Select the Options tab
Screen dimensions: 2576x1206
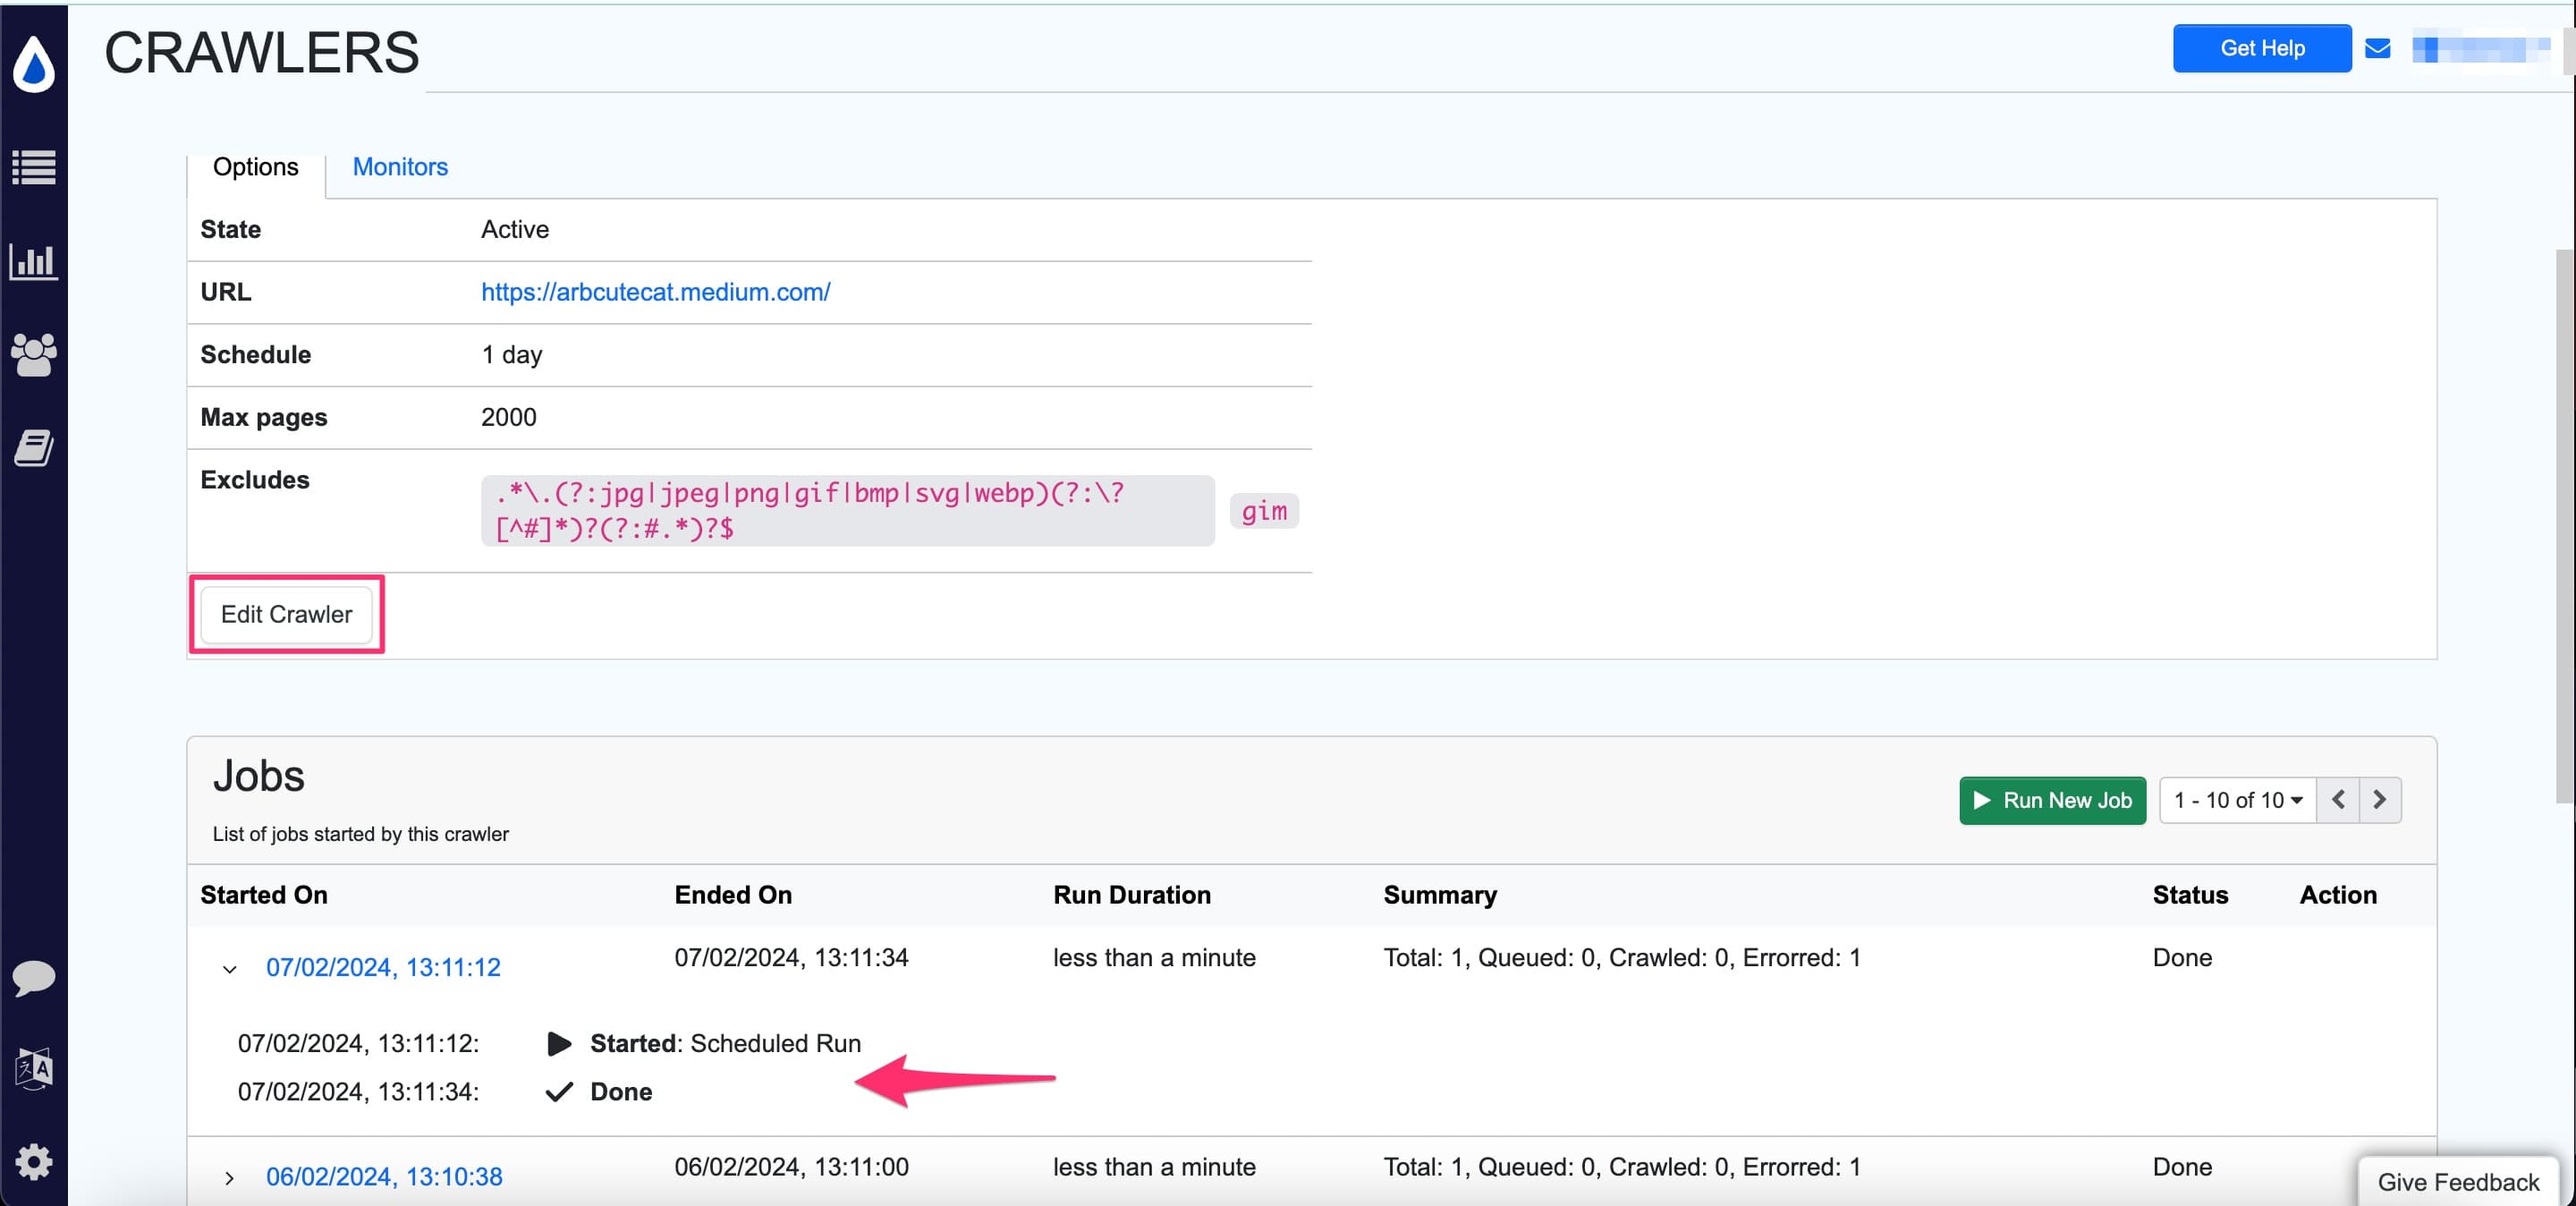pos(255,167)
